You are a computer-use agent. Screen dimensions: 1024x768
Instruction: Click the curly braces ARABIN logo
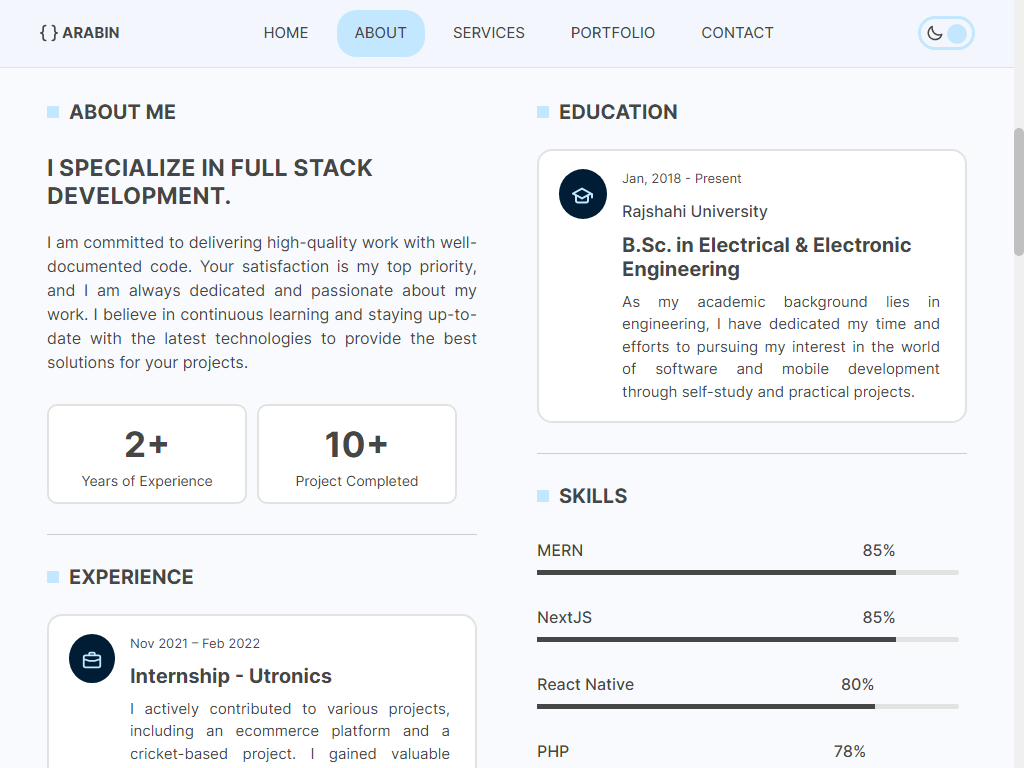click(x=79, y=33)
